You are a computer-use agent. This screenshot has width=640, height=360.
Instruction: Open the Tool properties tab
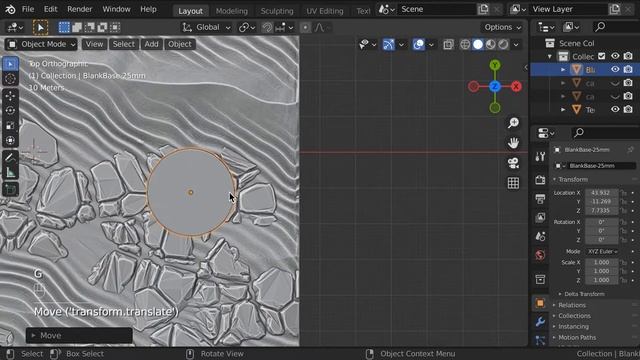click(x=540, y=156)
